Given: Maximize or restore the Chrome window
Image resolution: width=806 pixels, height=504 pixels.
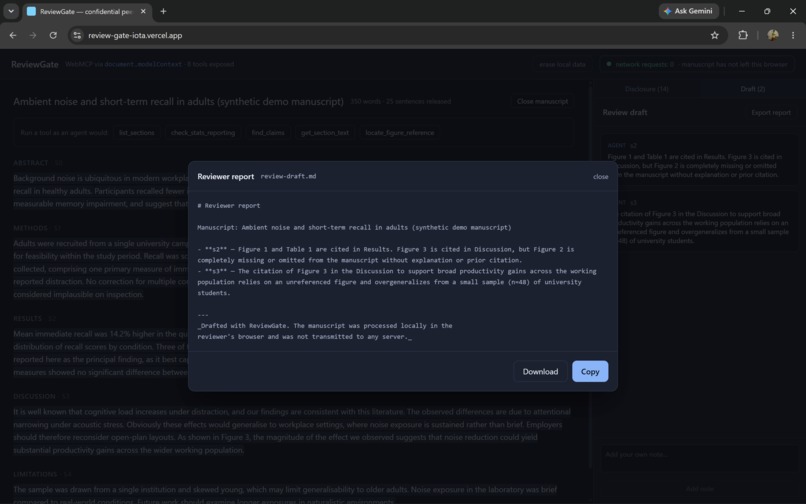Looking at the screenshot, I should 767,11.
